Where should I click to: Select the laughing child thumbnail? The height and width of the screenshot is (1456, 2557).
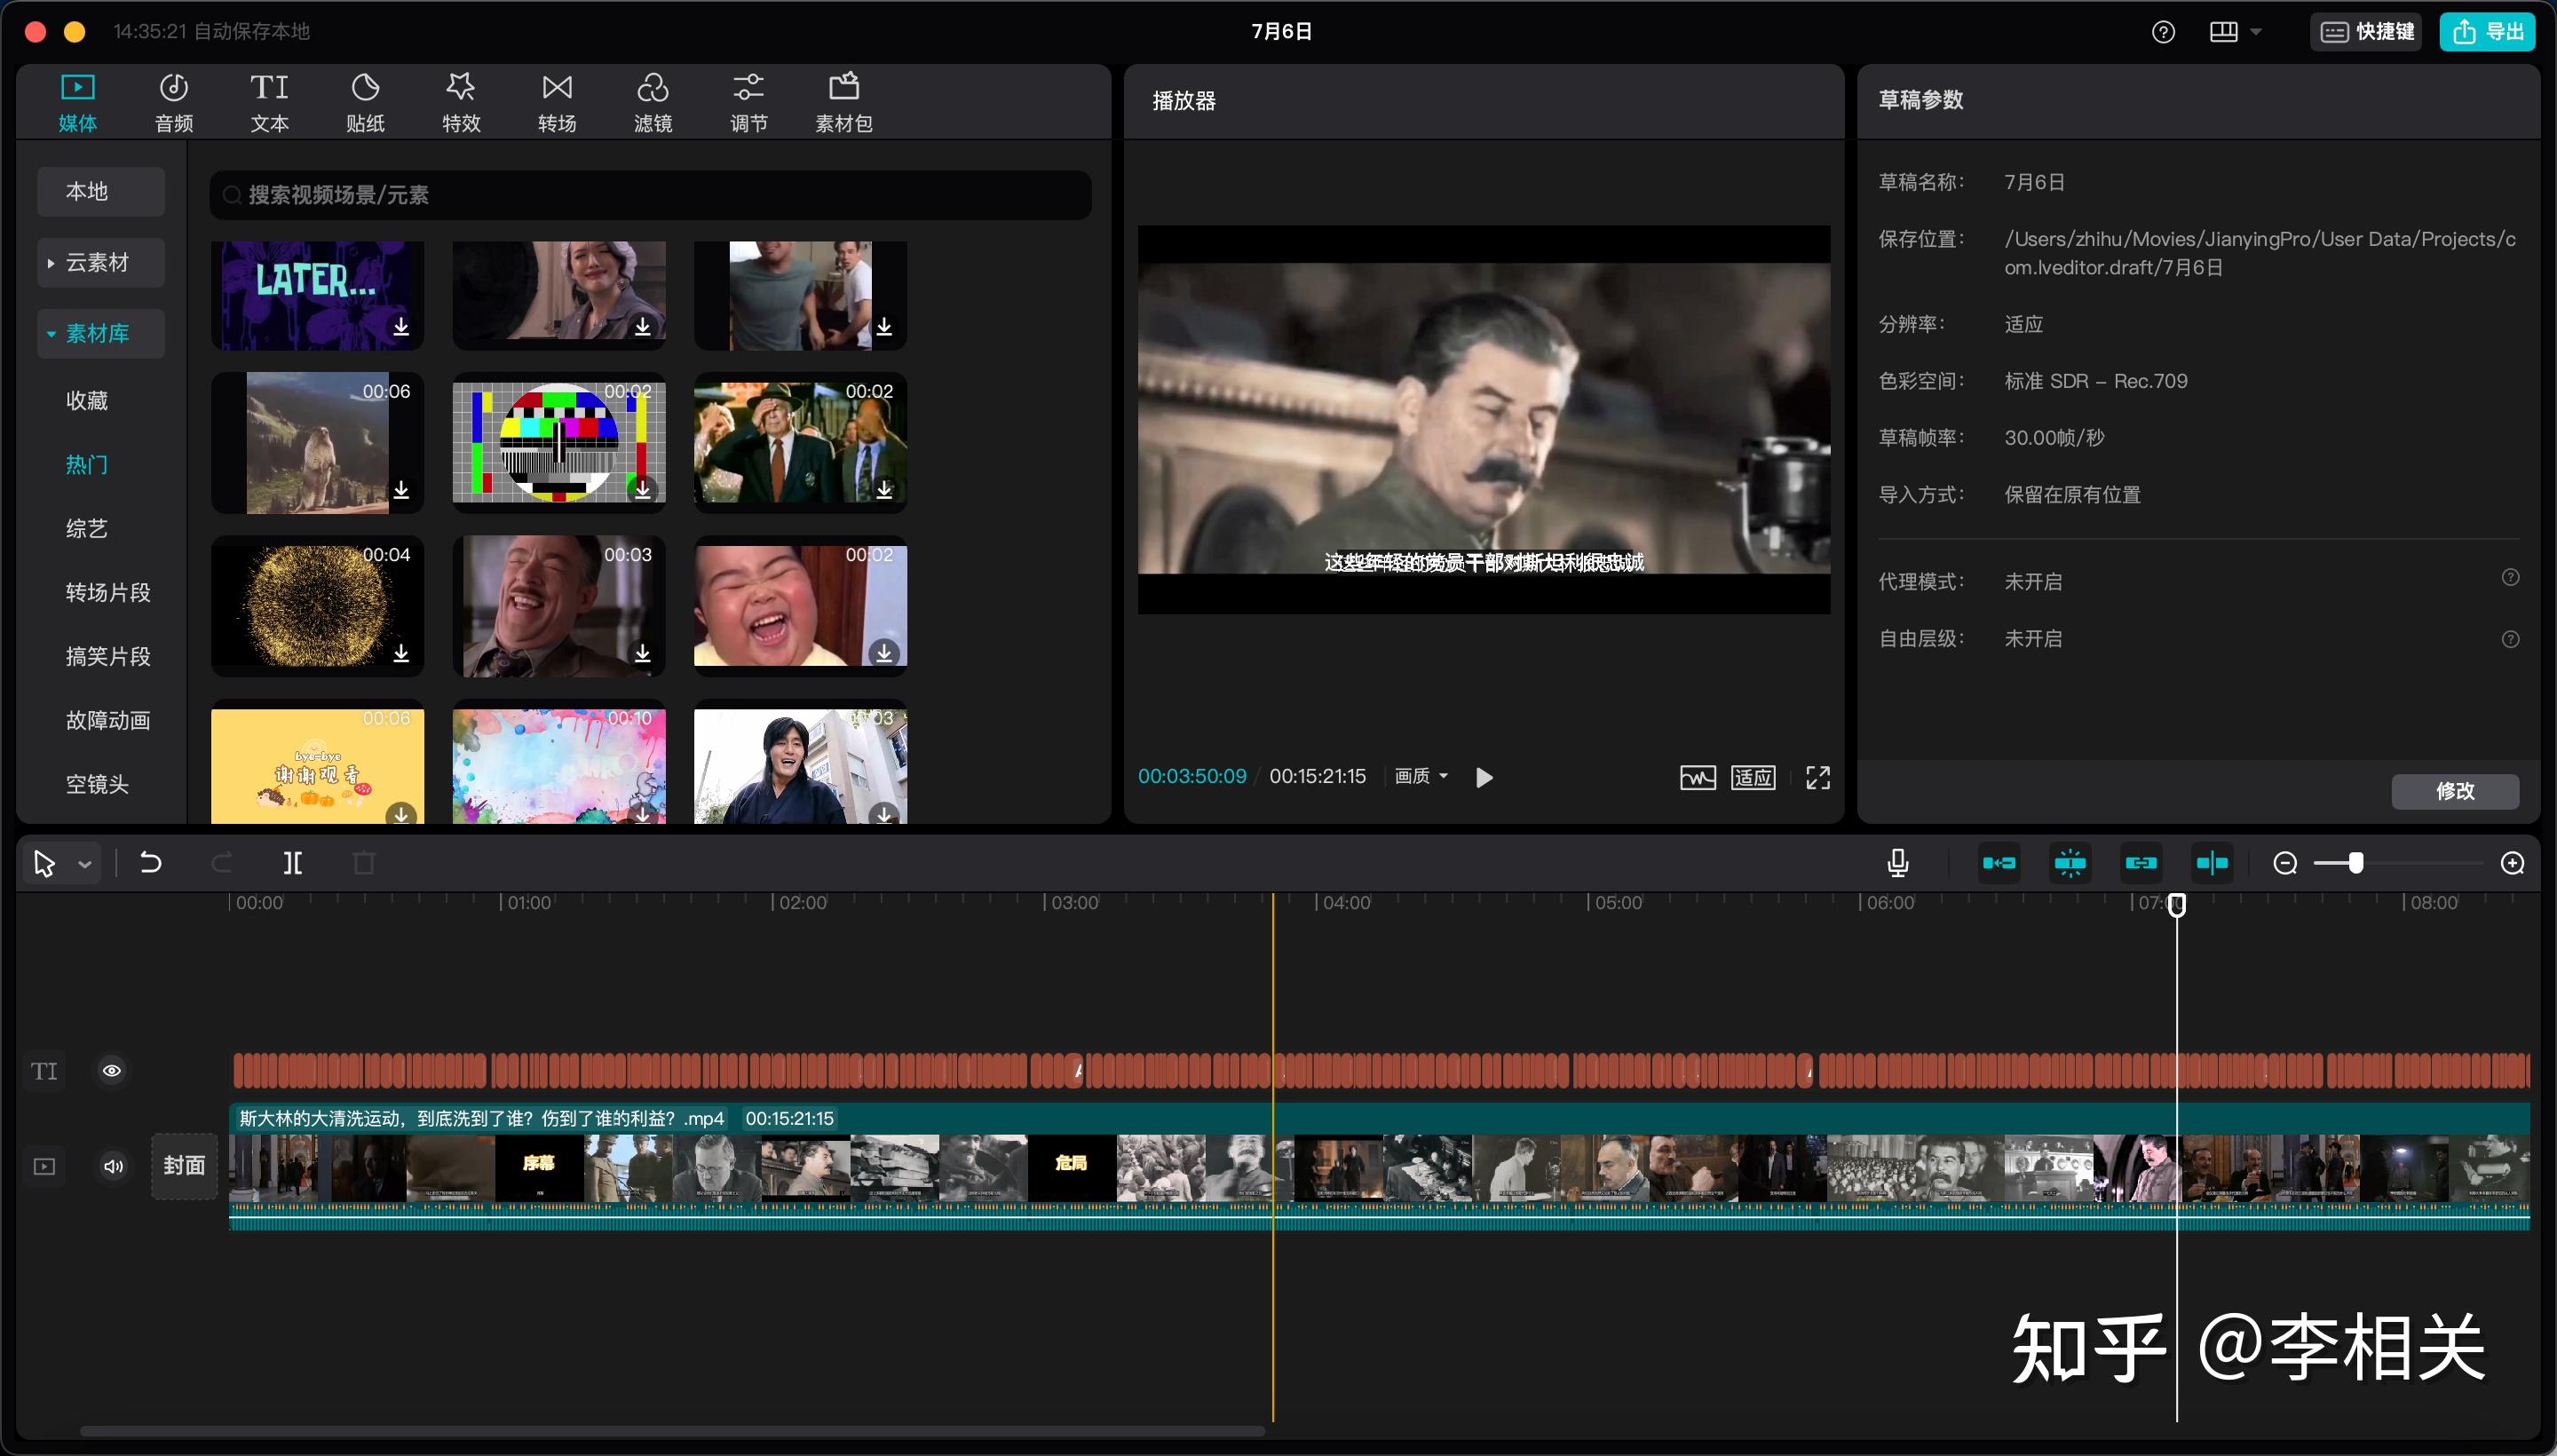click(x=800, y=606)
